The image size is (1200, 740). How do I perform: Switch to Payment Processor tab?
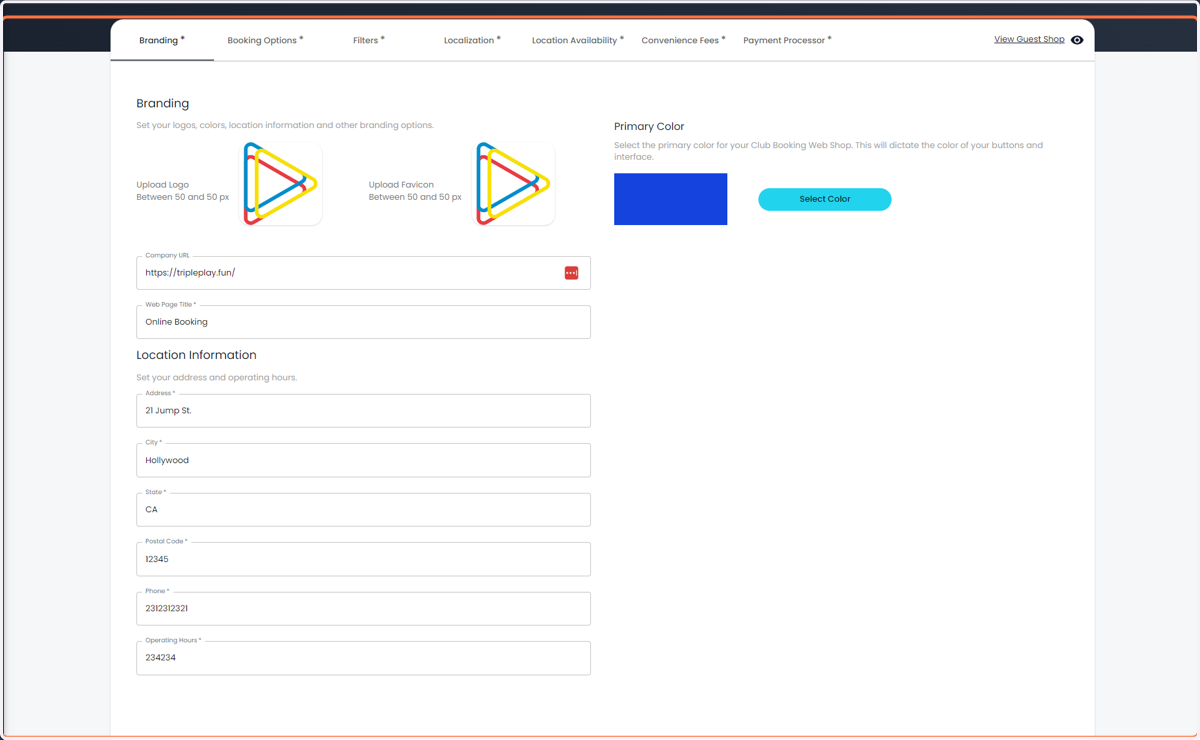pyautogui.click(x=787, y=41)
